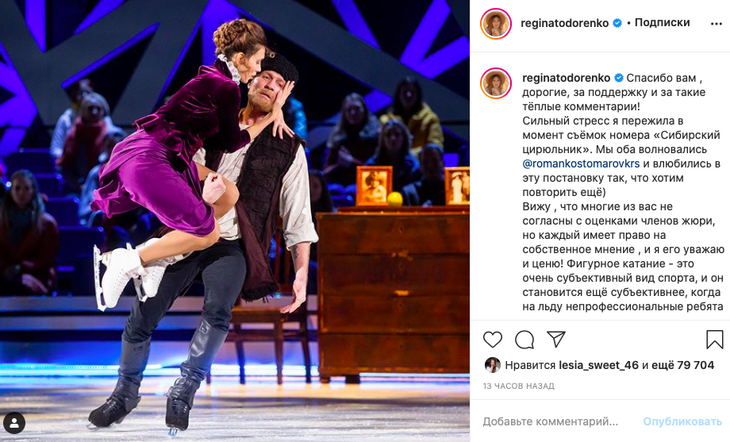Toggle the Подписки following button
This screenshot has width=730, height=442.
pyautogui.click(x=662, y=22)
